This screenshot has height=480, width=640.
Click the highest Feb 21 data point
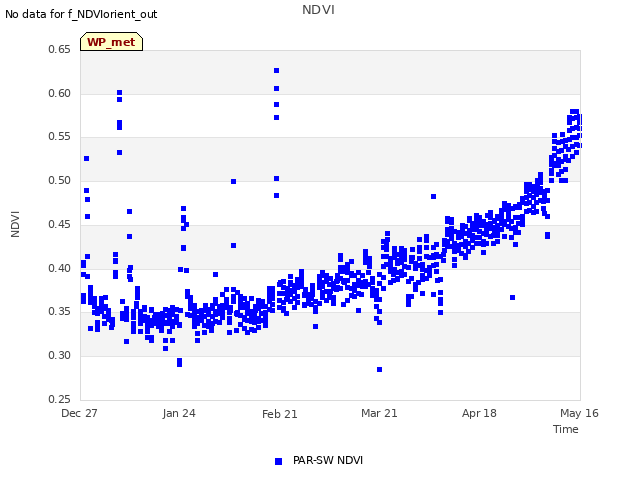click(276, 71)
